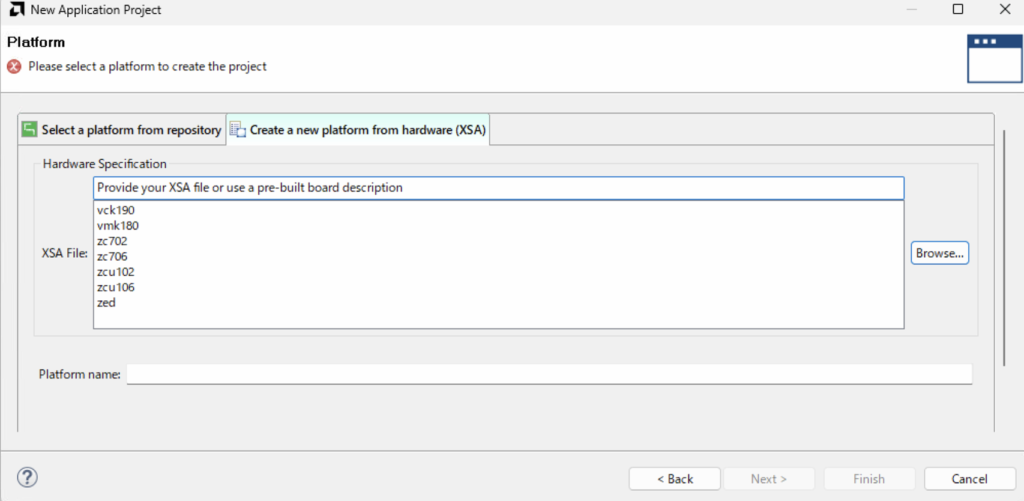This screenshot has width=1024, height=501.
Task: Click the help question mark icon
Action: pos(28,478)
